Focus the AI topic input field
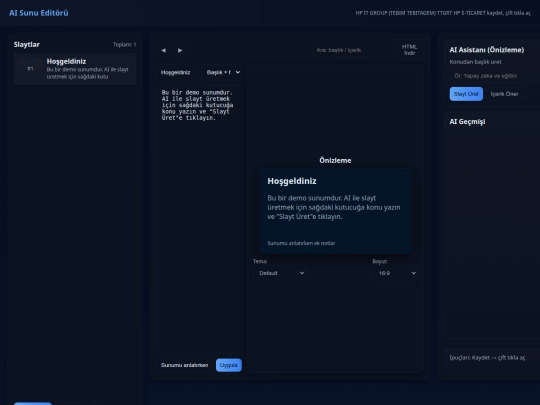This screenshot has height=405, width=540. [x=495, y=76]
